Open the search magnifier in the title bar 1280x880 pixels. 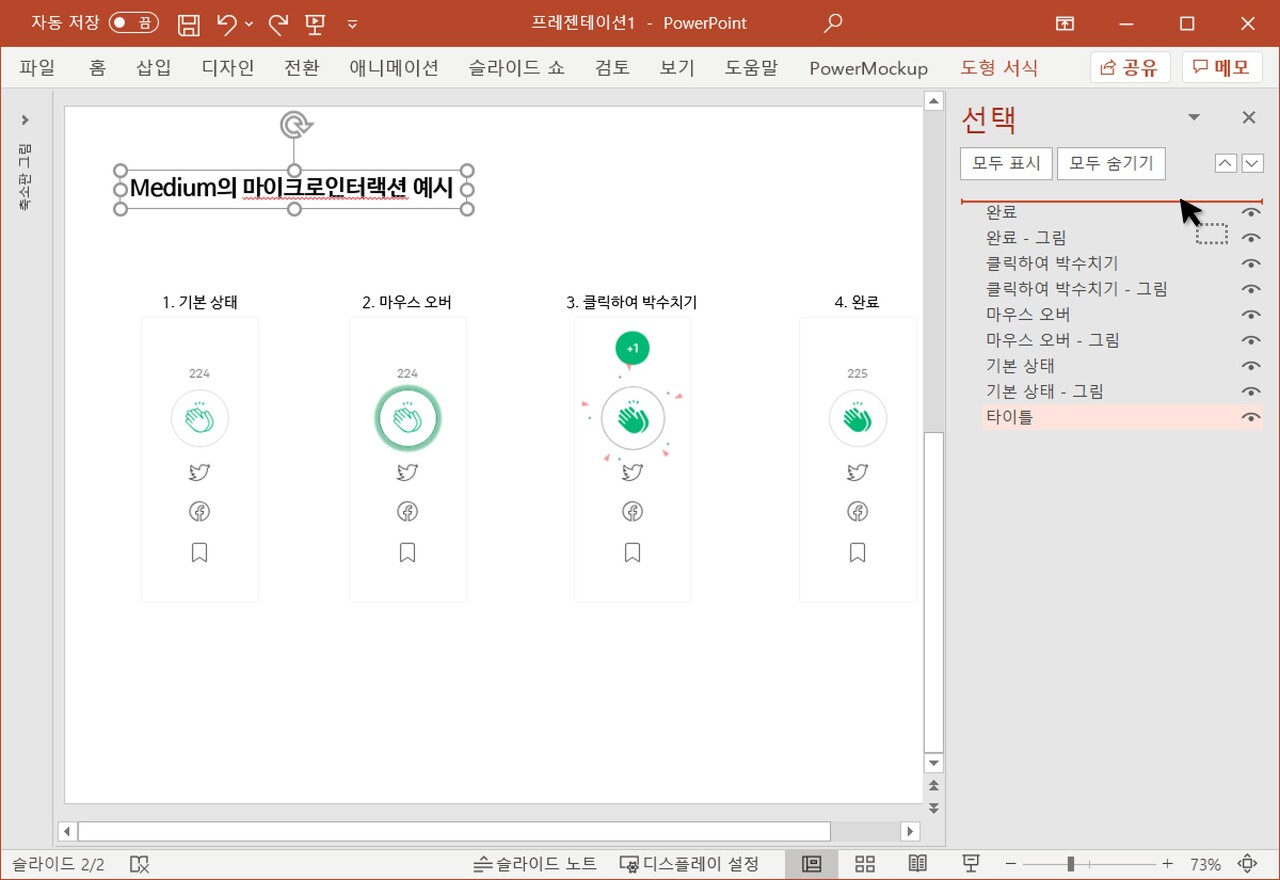832,23
